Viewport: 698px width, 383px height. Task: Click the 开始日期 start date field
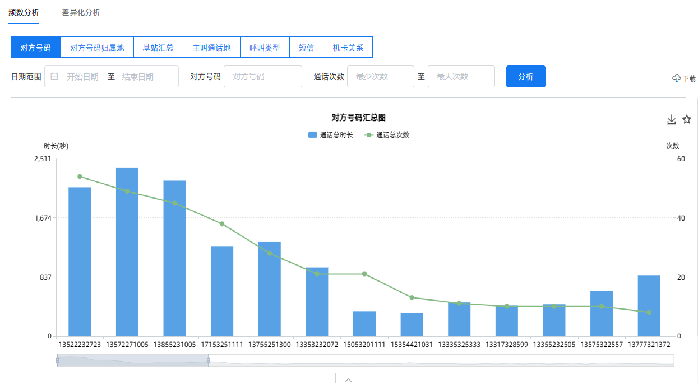click(82, 77)
